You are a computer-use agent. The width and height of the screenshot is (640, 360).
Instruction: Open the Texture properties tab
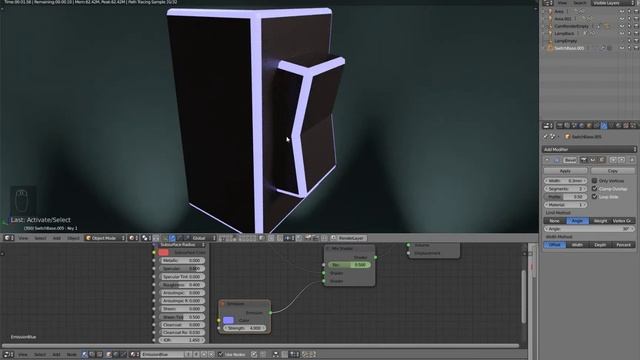point(626,125)
